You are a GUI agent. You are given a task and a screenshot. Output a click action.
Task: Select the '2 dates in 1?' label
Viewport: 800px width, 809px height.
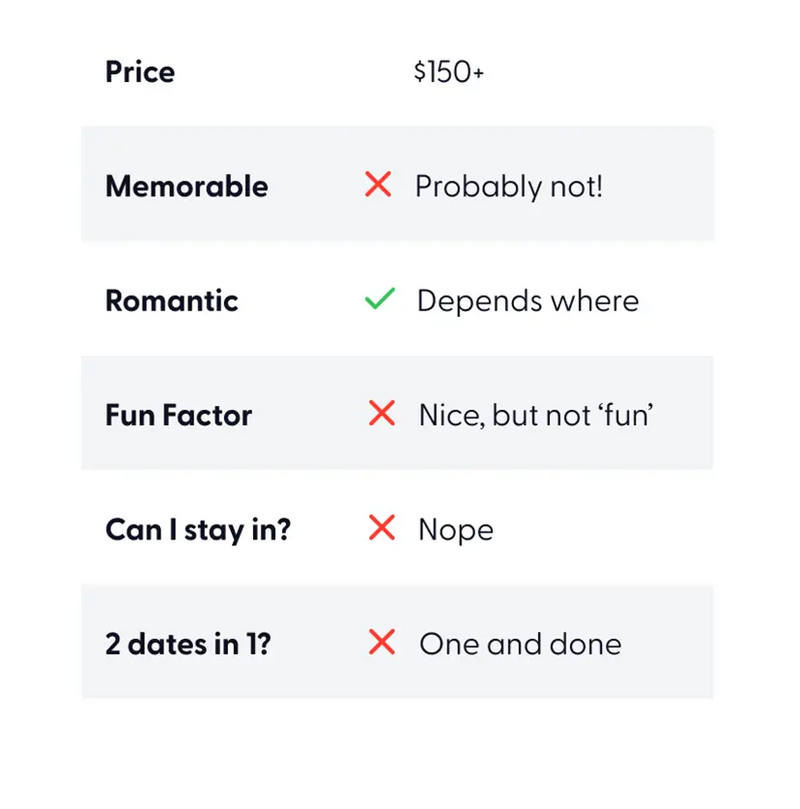pos(188,644)
